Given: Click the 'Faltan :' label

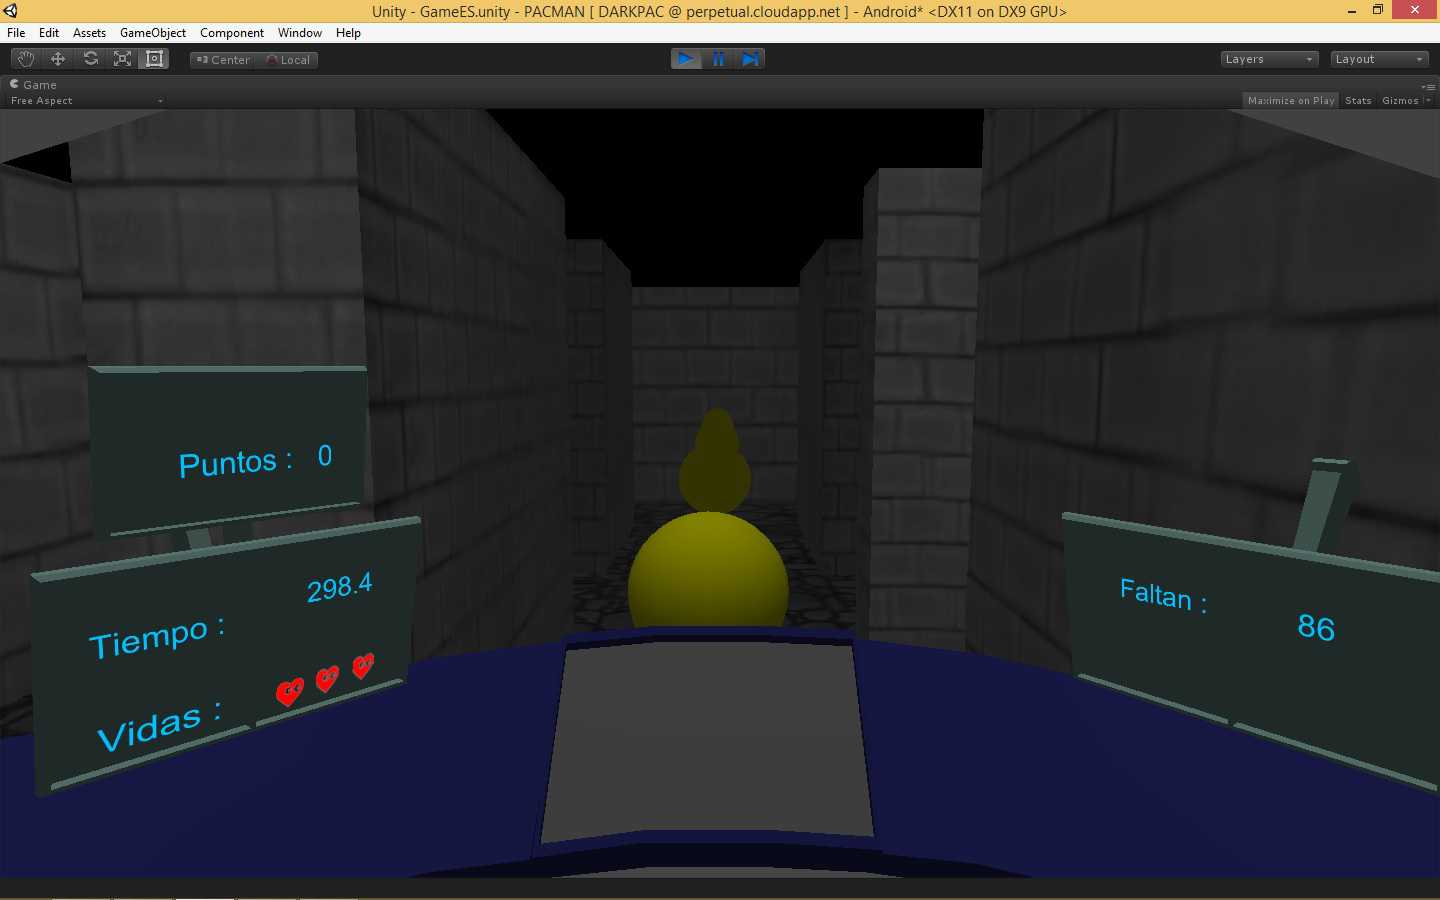Looking at the screenshot, I should 1163,596.
